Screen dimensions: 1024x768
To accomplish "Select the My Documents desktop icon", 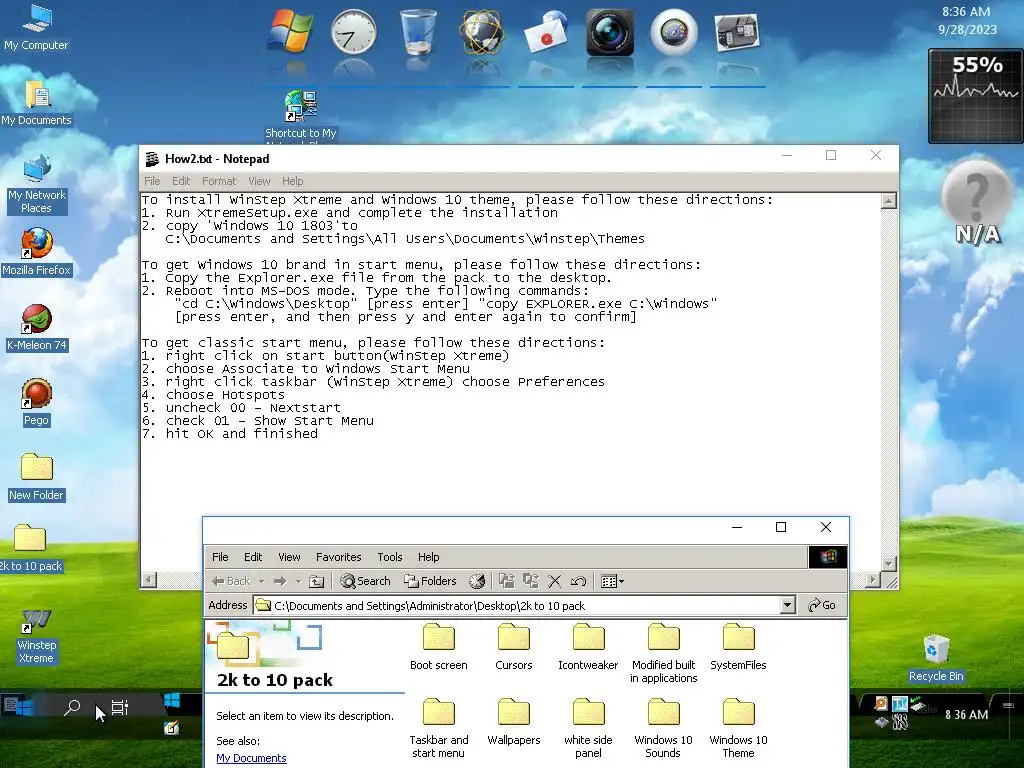I will click(x=36, y=103).
